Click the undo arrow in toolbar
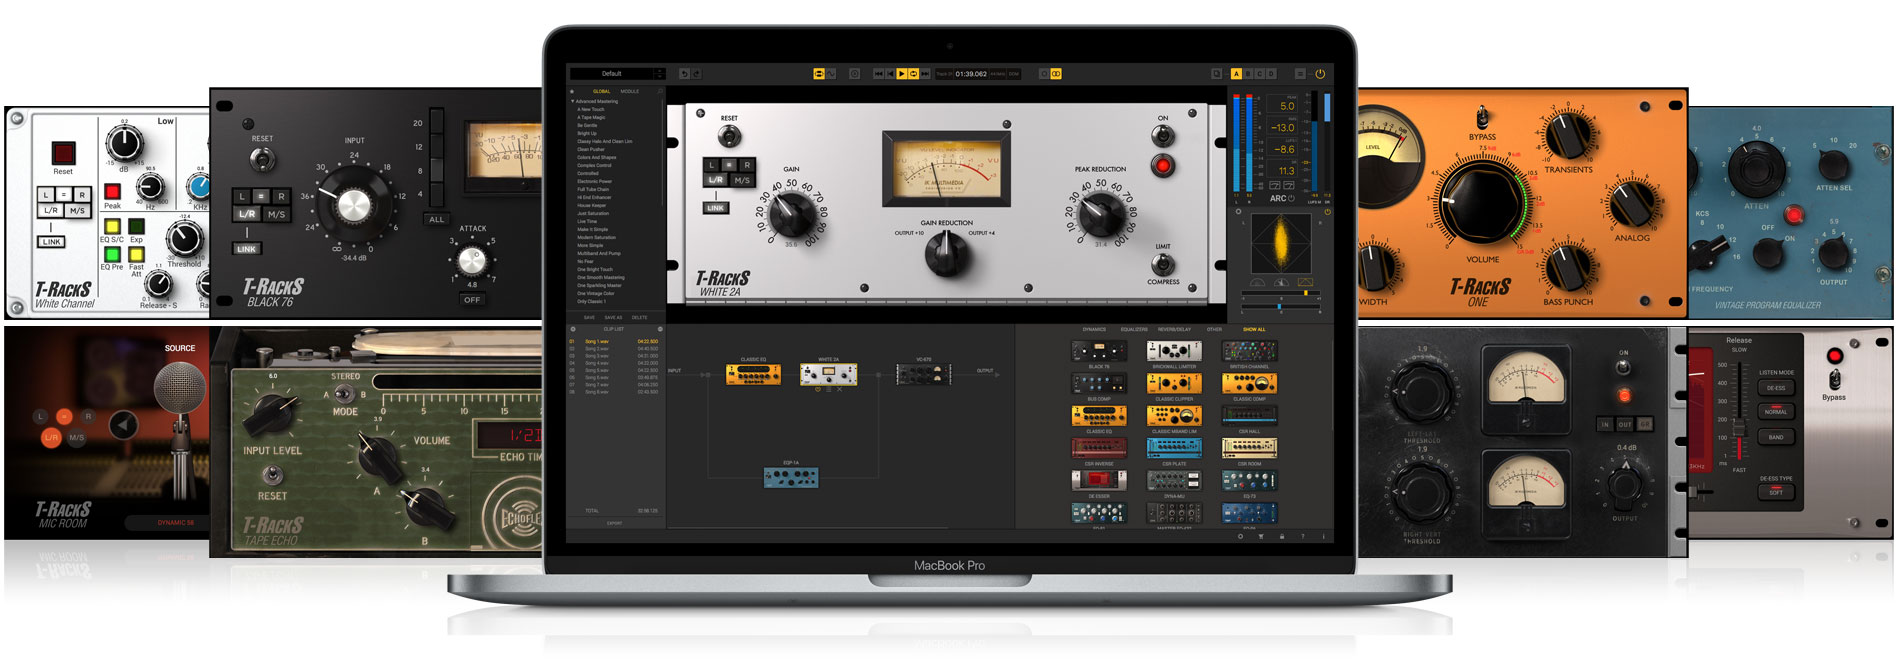This screenshot has width=1900, height=670. (684, 74)
